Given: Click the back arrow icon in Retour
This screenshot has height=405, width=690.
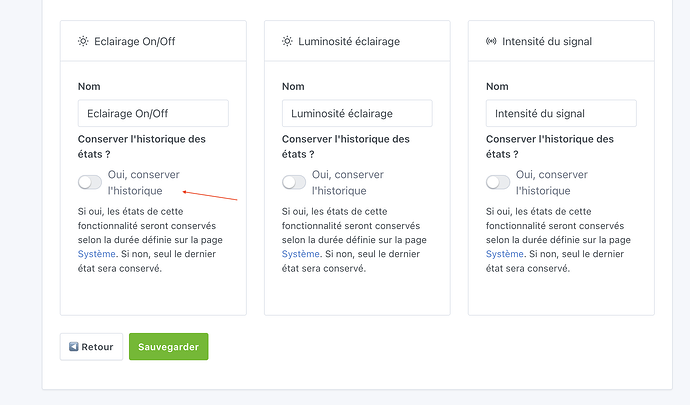Looking at the screenshot, I should (74, 348).
